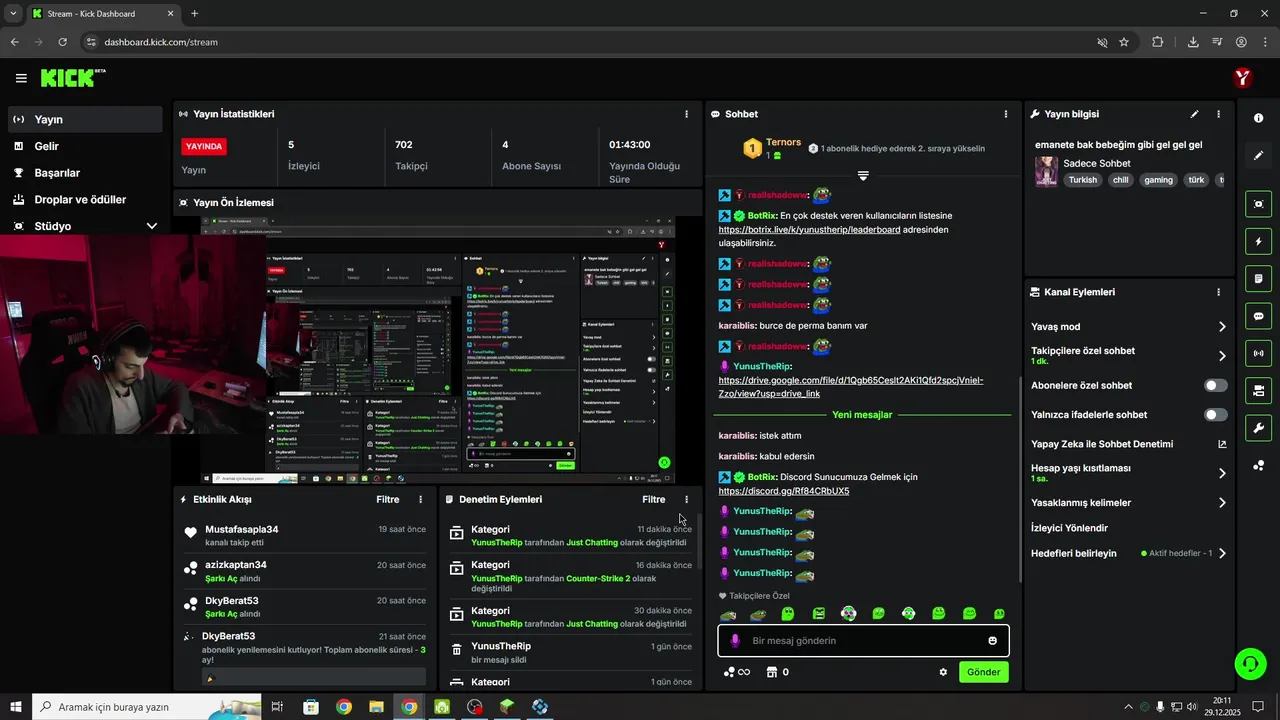This screenshot has height=720, width=1280.
Task: Click the green support headset button
Action: pyautogui.click(x=1250, y=663)
